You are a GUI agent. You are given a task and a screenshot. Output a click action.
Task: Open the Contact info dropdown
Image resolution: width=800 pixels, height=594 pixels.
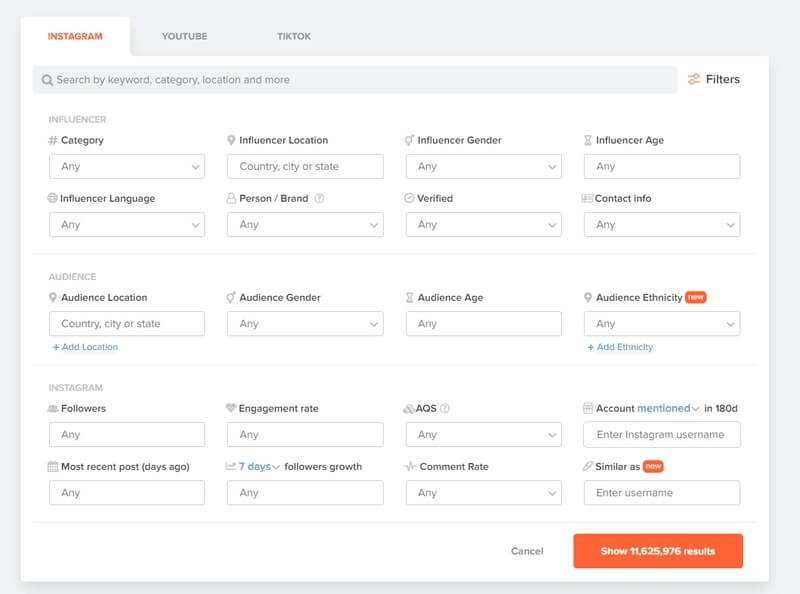(x=662, y=225)
